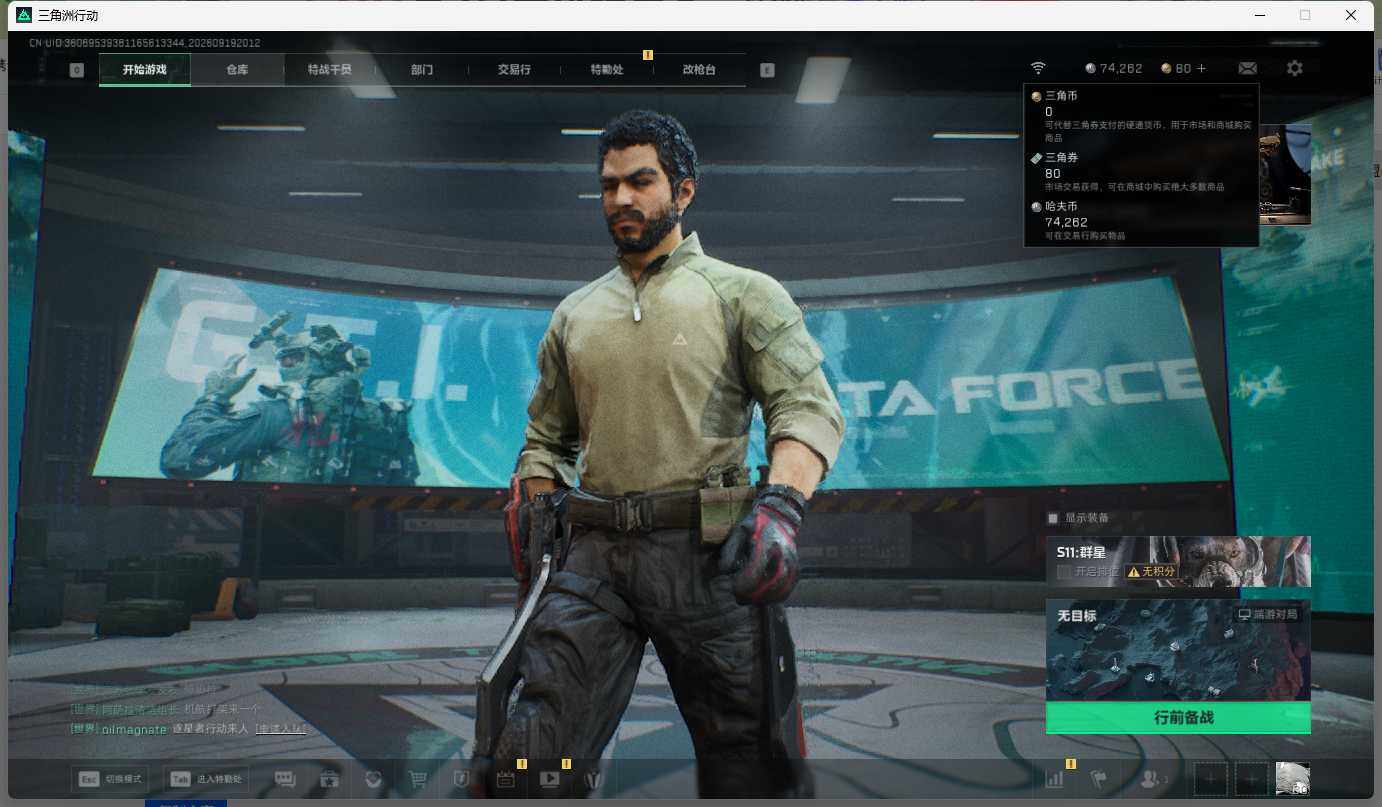Viewport: 1382px width, 807px height.
Task: Switch to the 仓库 tab
Action: click(237, 70)
